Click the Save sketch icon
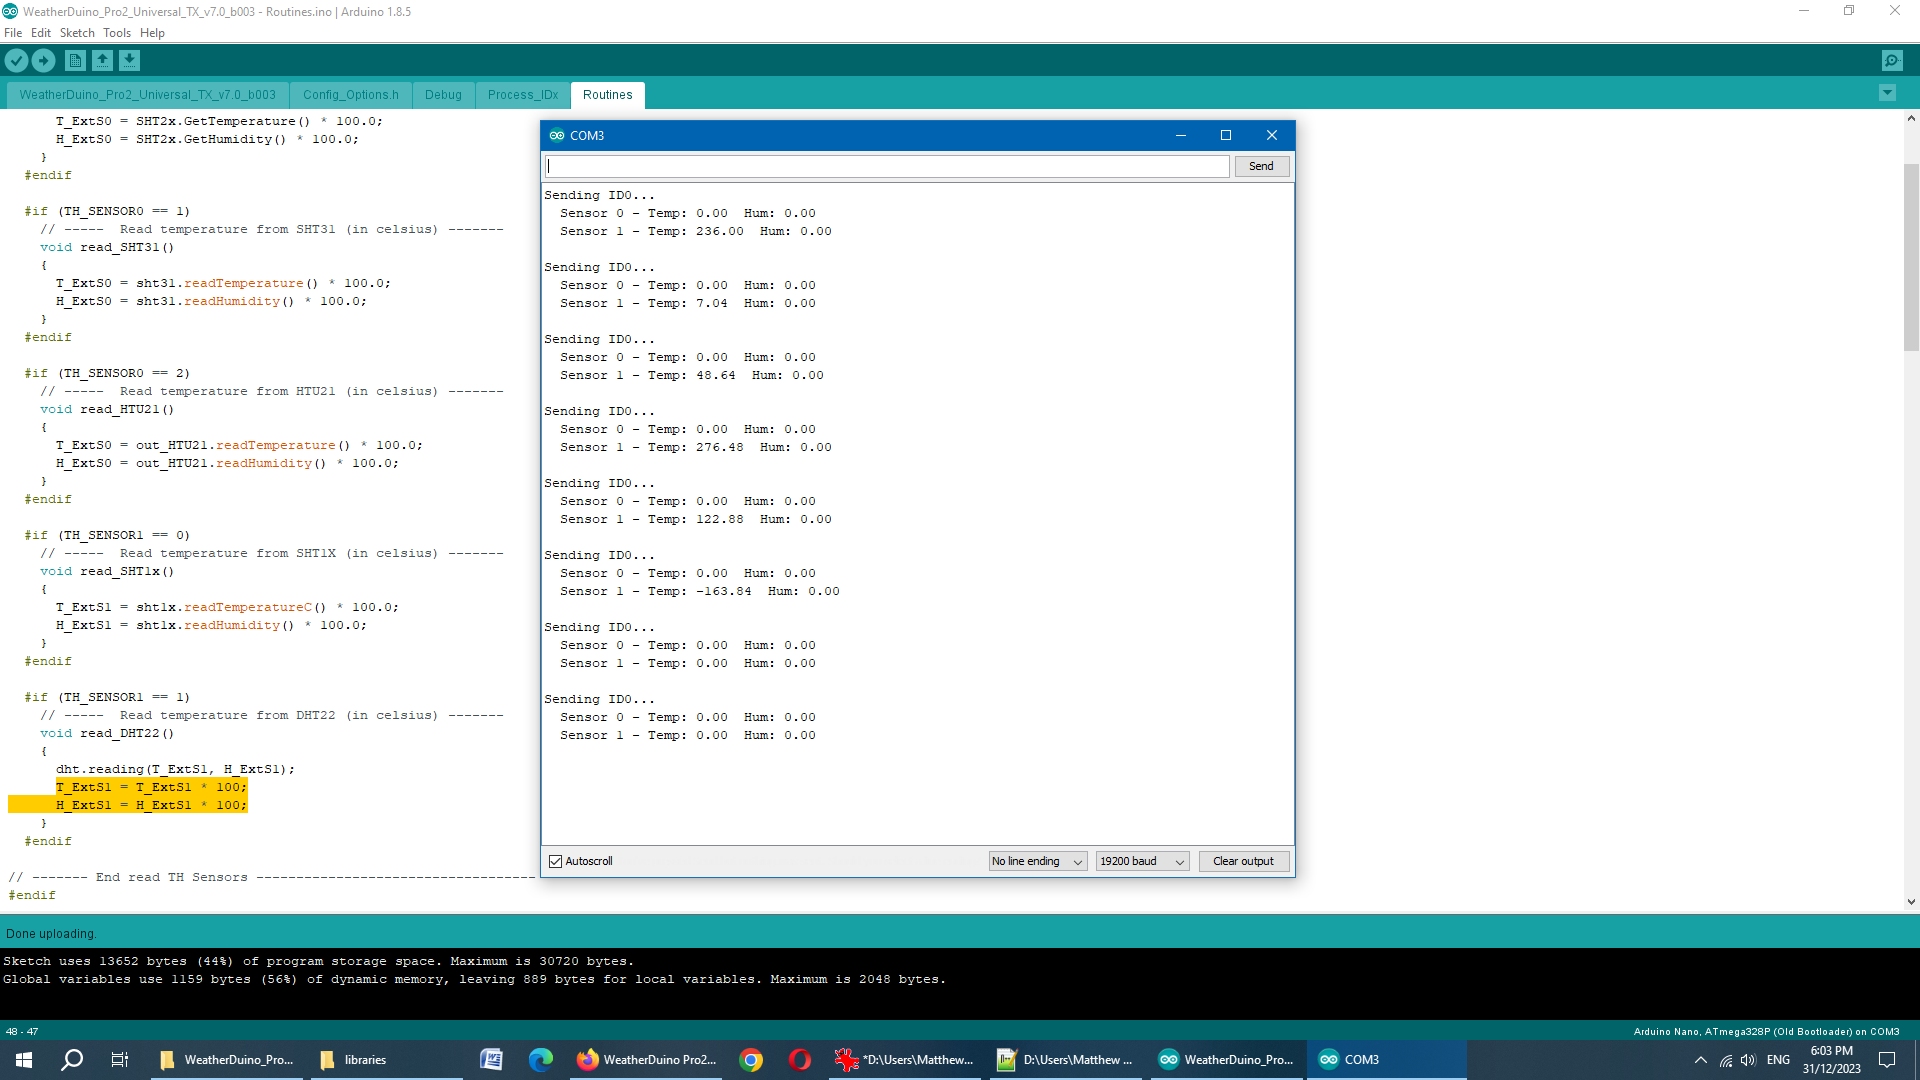This screenshot has height=1080, width=1920. (x=129, y=61)
